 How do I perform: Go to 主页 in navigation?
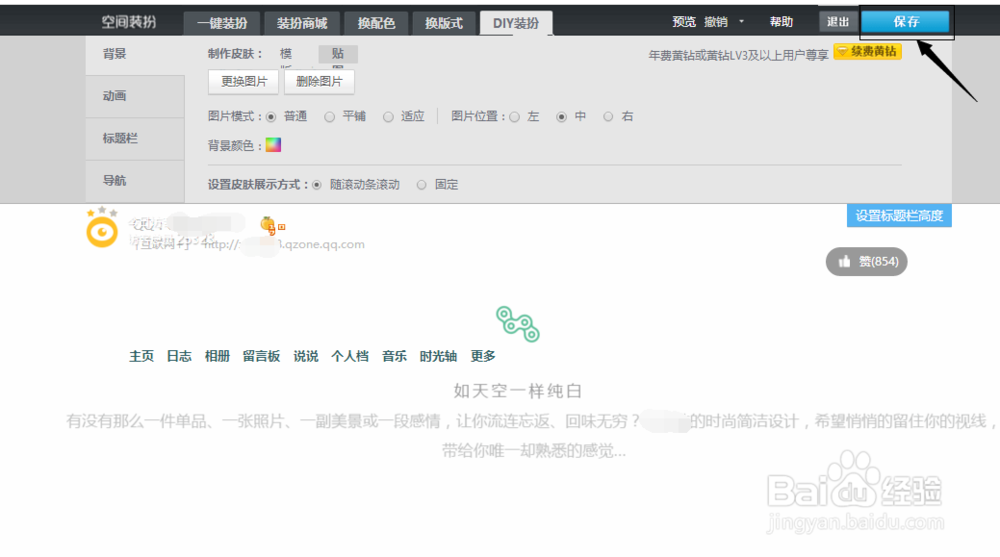click(x=142, y=356)
